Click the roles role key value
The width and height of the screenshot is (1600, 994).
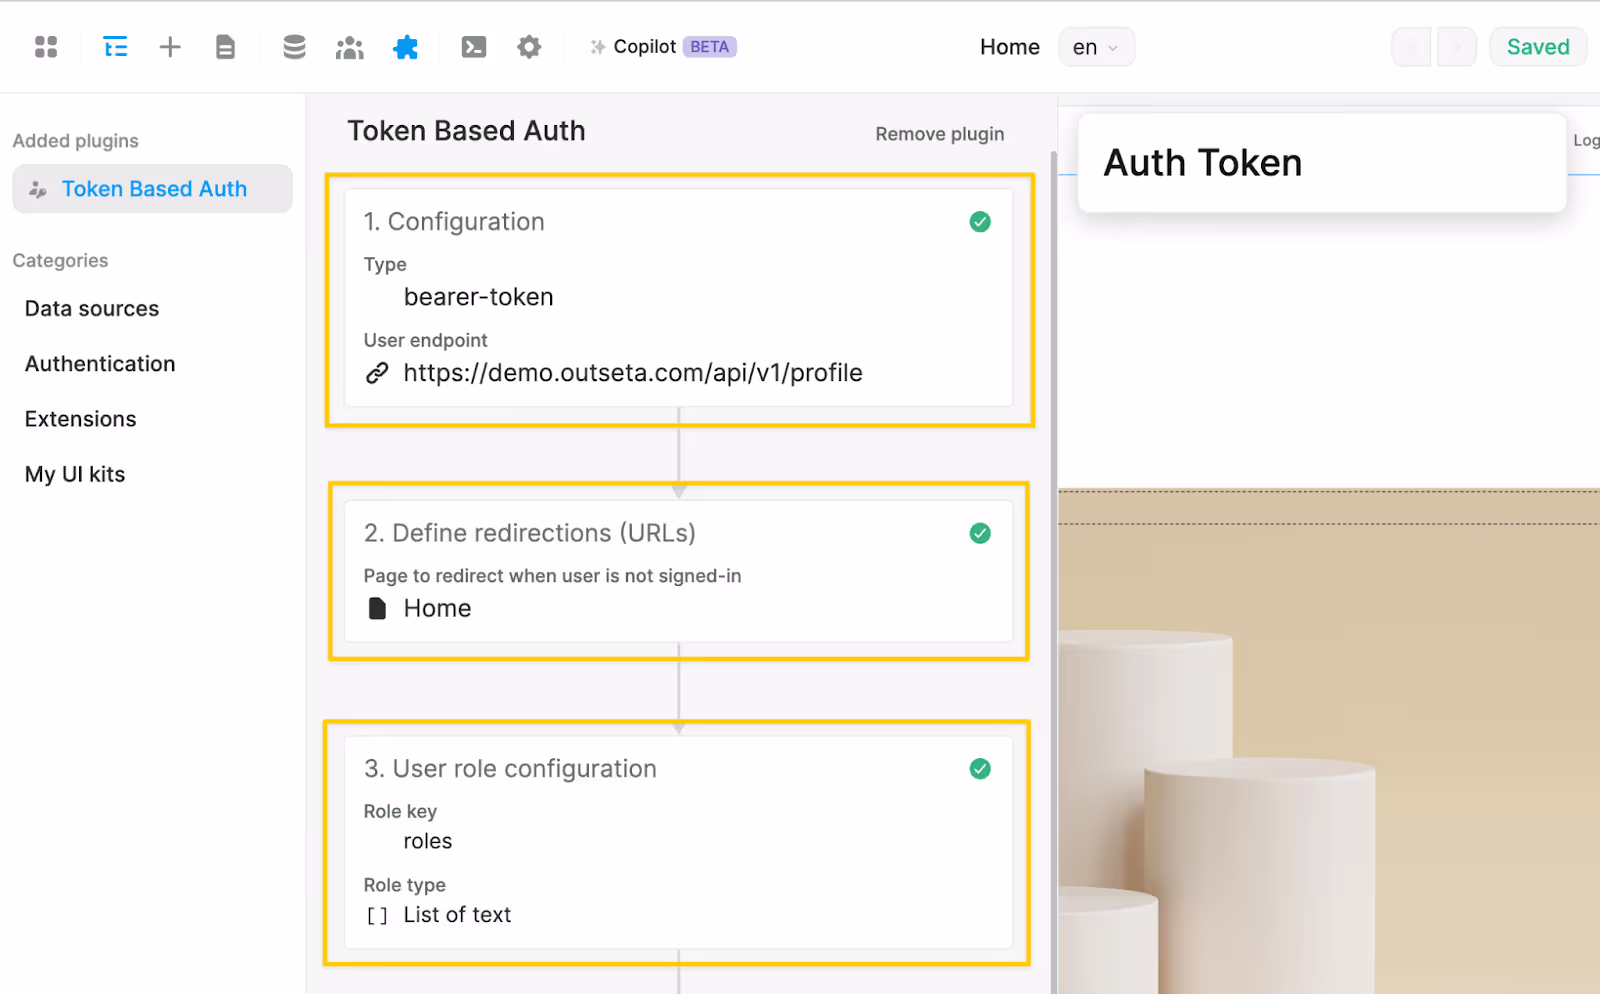tap(428, 841)
